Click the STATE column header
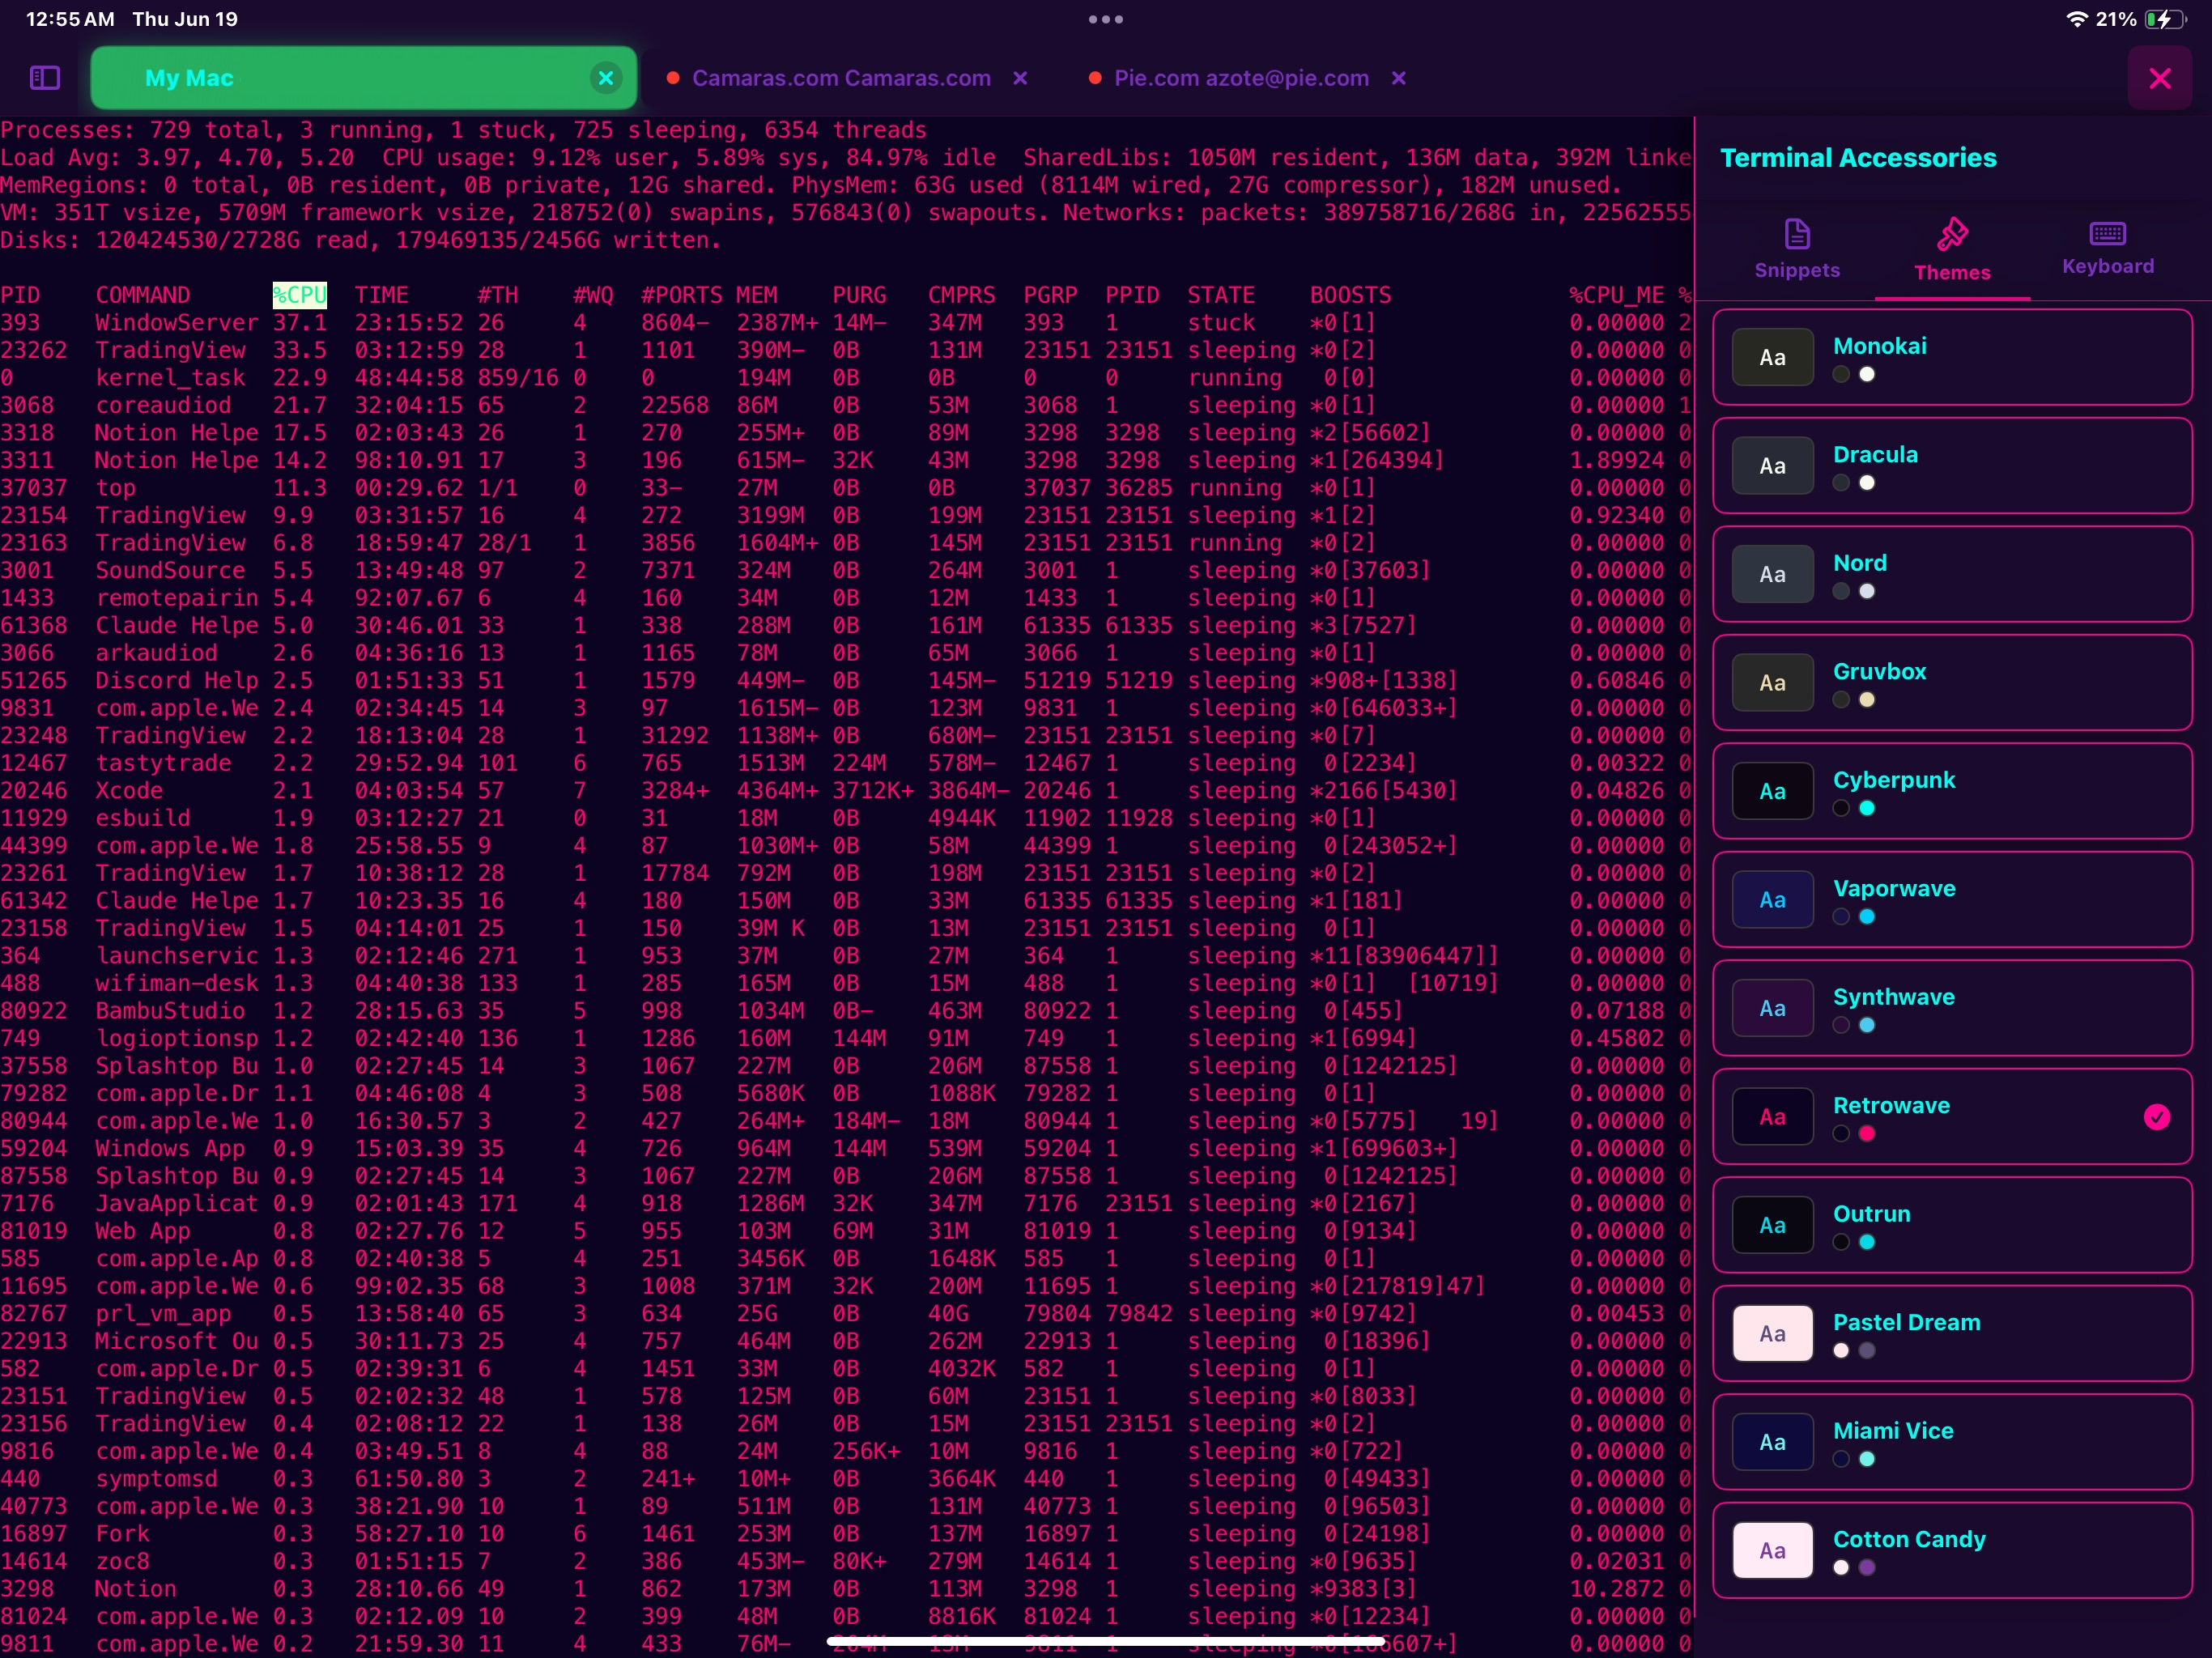This screenshot has height=1658, width=2212. pyautogui.click(x=1221, y=295)
